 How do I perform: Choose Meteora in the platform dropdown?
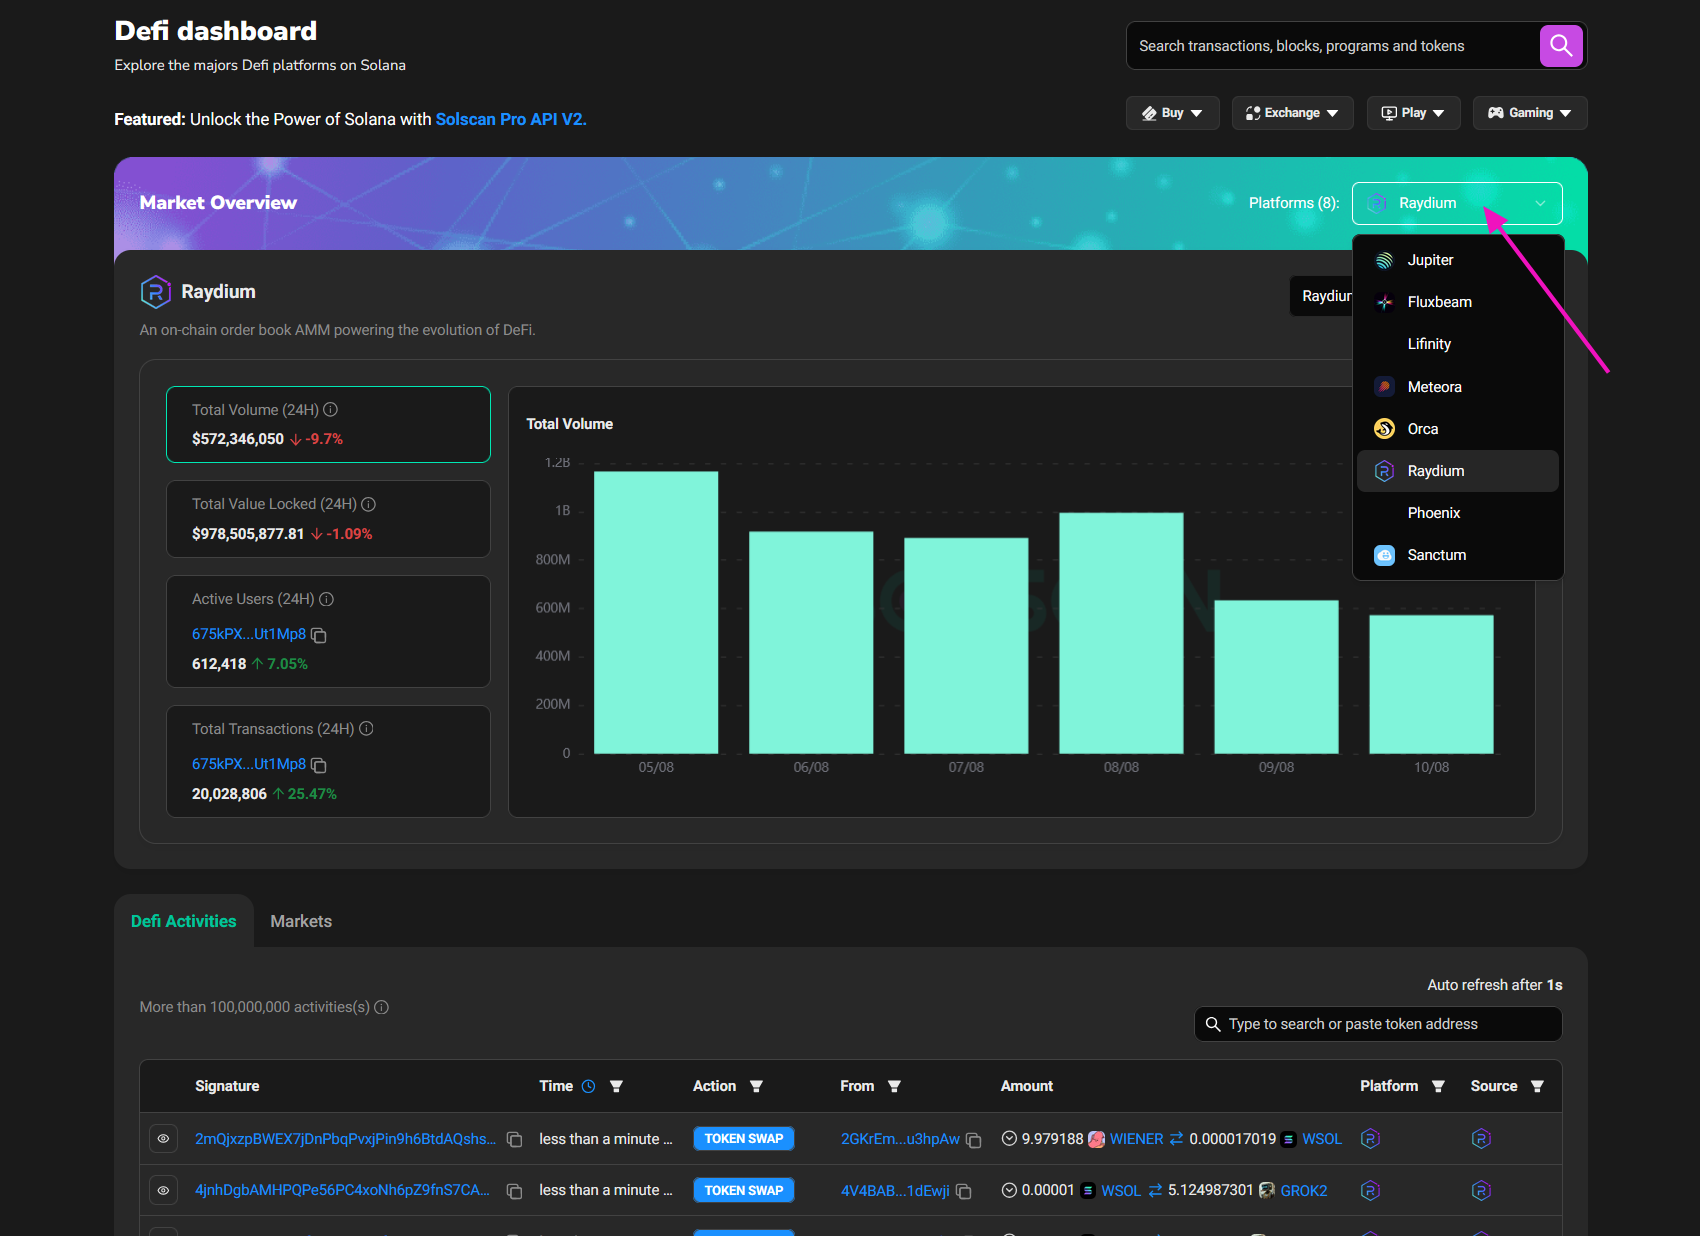pos(1458,387)
